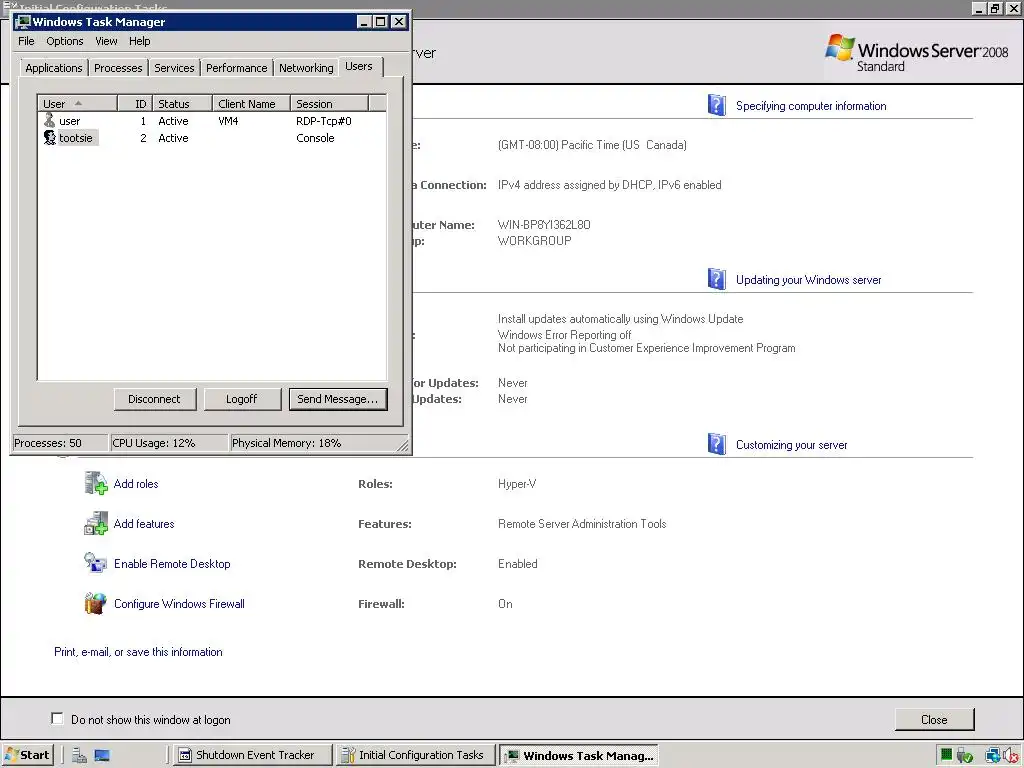Select the 'tootsie' user name
The height and width of the screenshot is (768, 1024).
click(x=76, y=138)
